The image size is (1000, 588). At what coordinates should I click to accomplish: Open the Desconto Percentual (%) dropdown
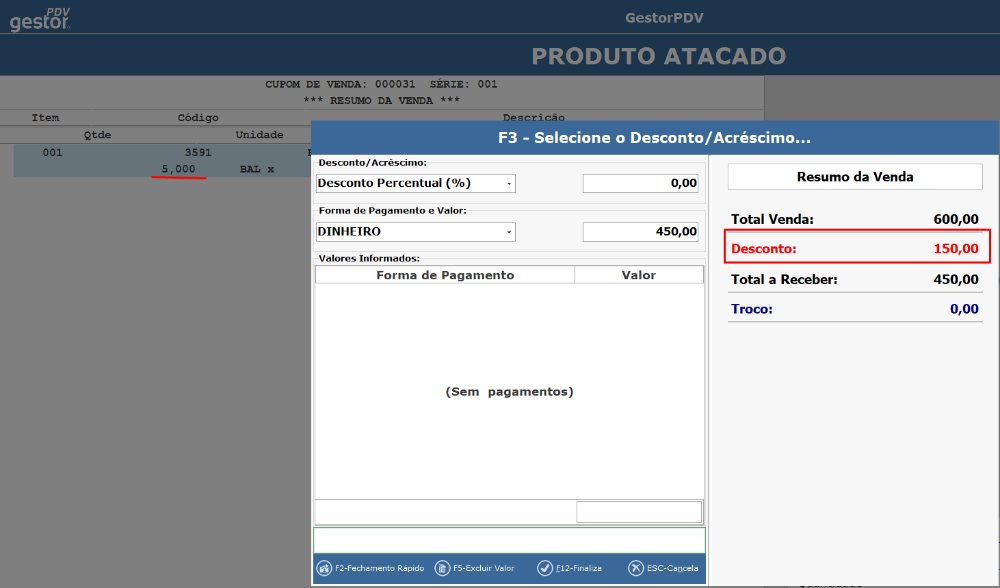pos(415,183)
